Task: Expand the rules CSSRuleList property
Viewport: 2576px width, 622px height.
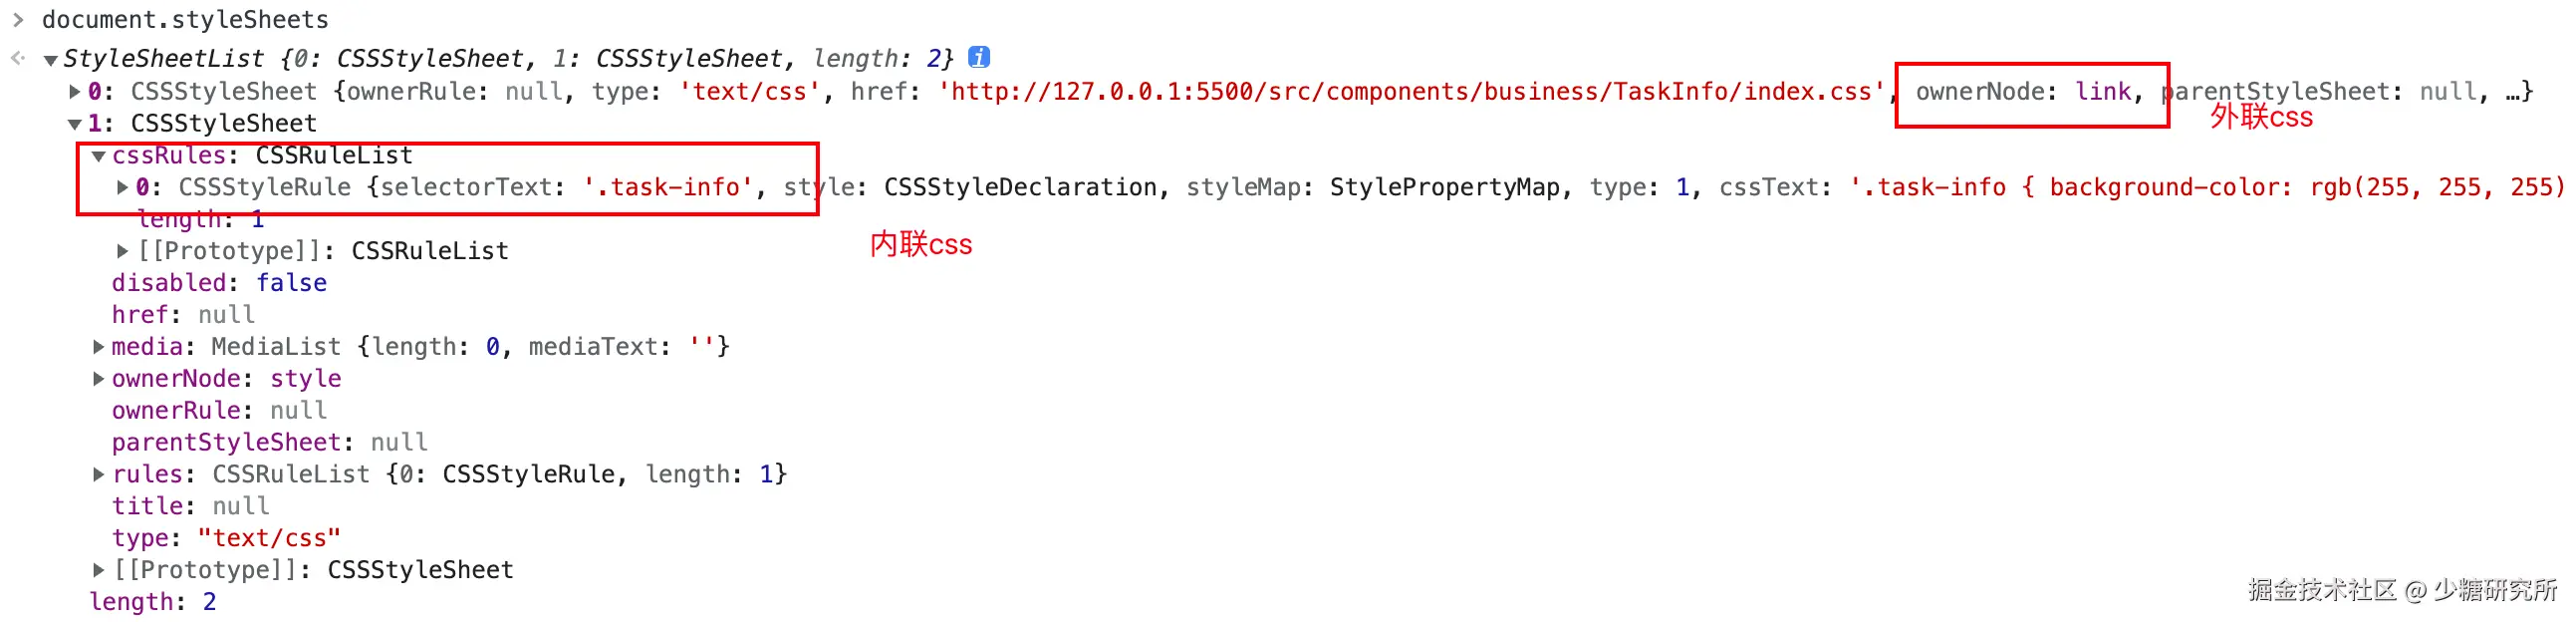Action: point(98,474)
